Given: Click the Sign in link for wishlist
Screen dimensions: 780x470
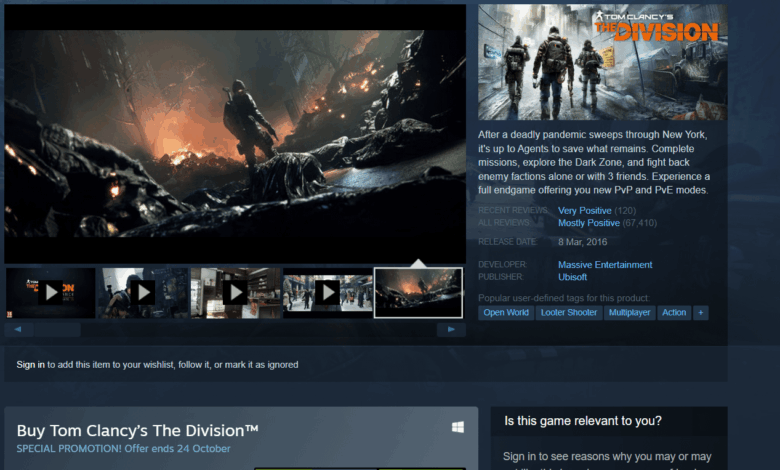Looking at the screenshot, I should pos(30,365).
